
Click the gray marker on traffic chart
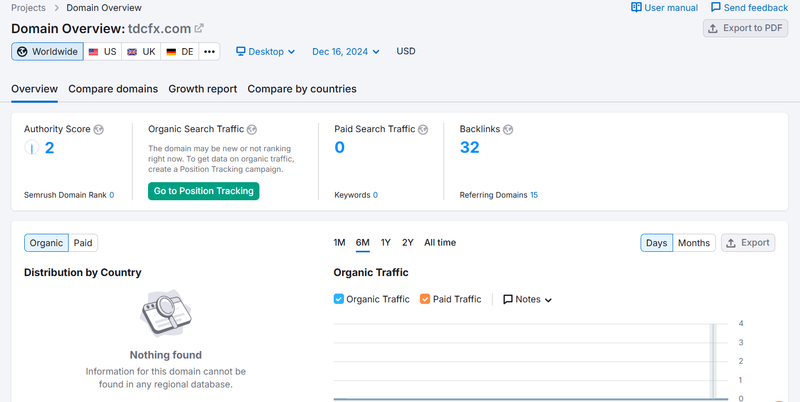pos(714,361)
